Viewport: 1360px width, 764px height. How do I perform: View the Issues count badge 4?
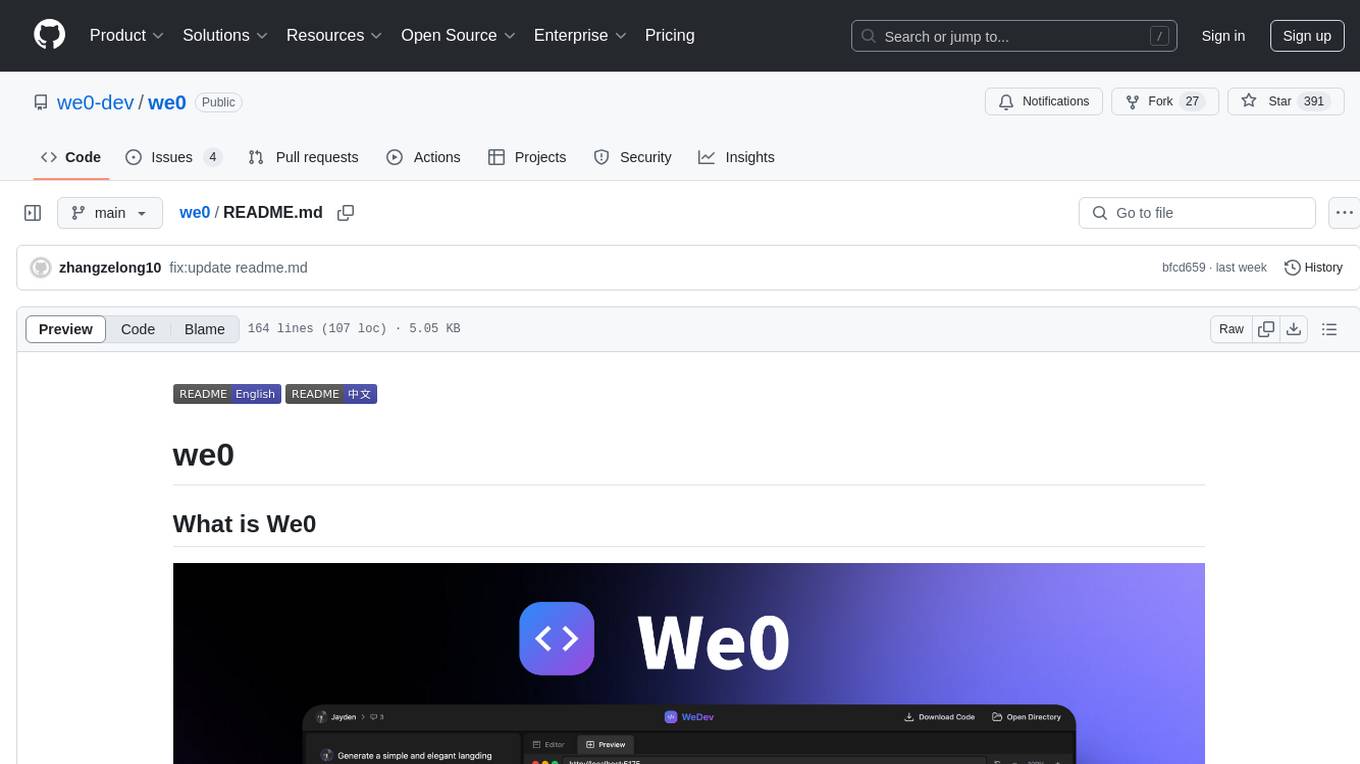point(212,157)
